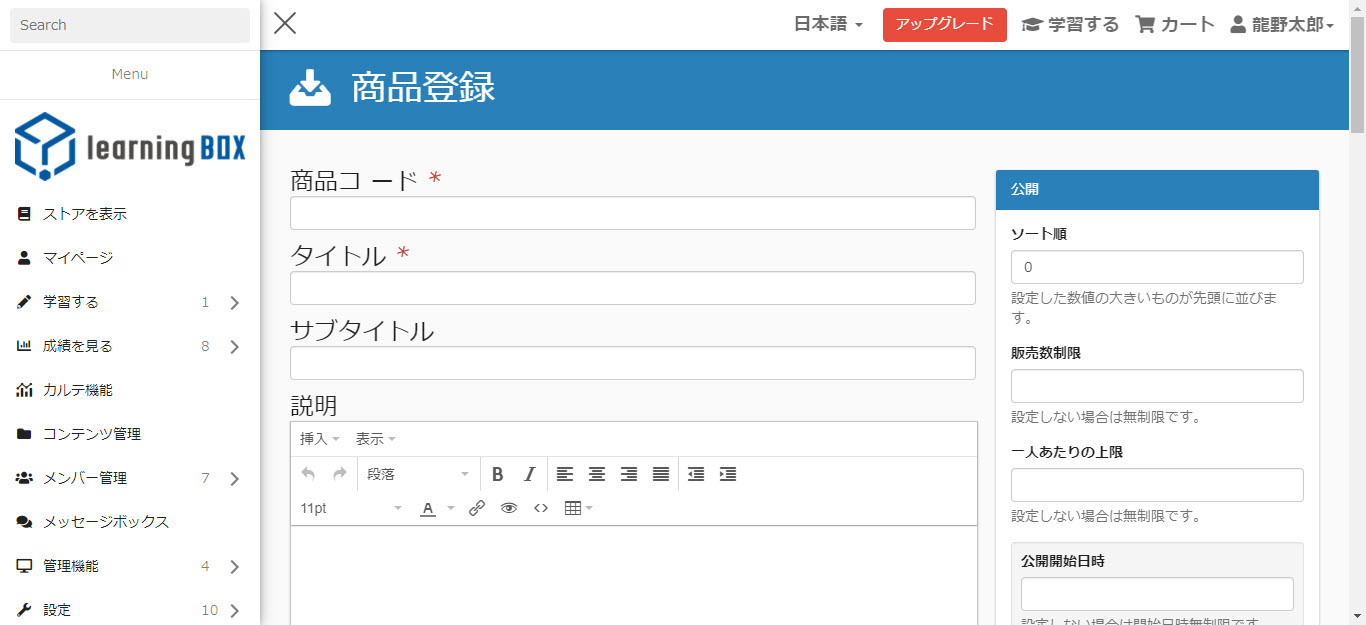Click the 商品コード input field

(x=632, y=213)
